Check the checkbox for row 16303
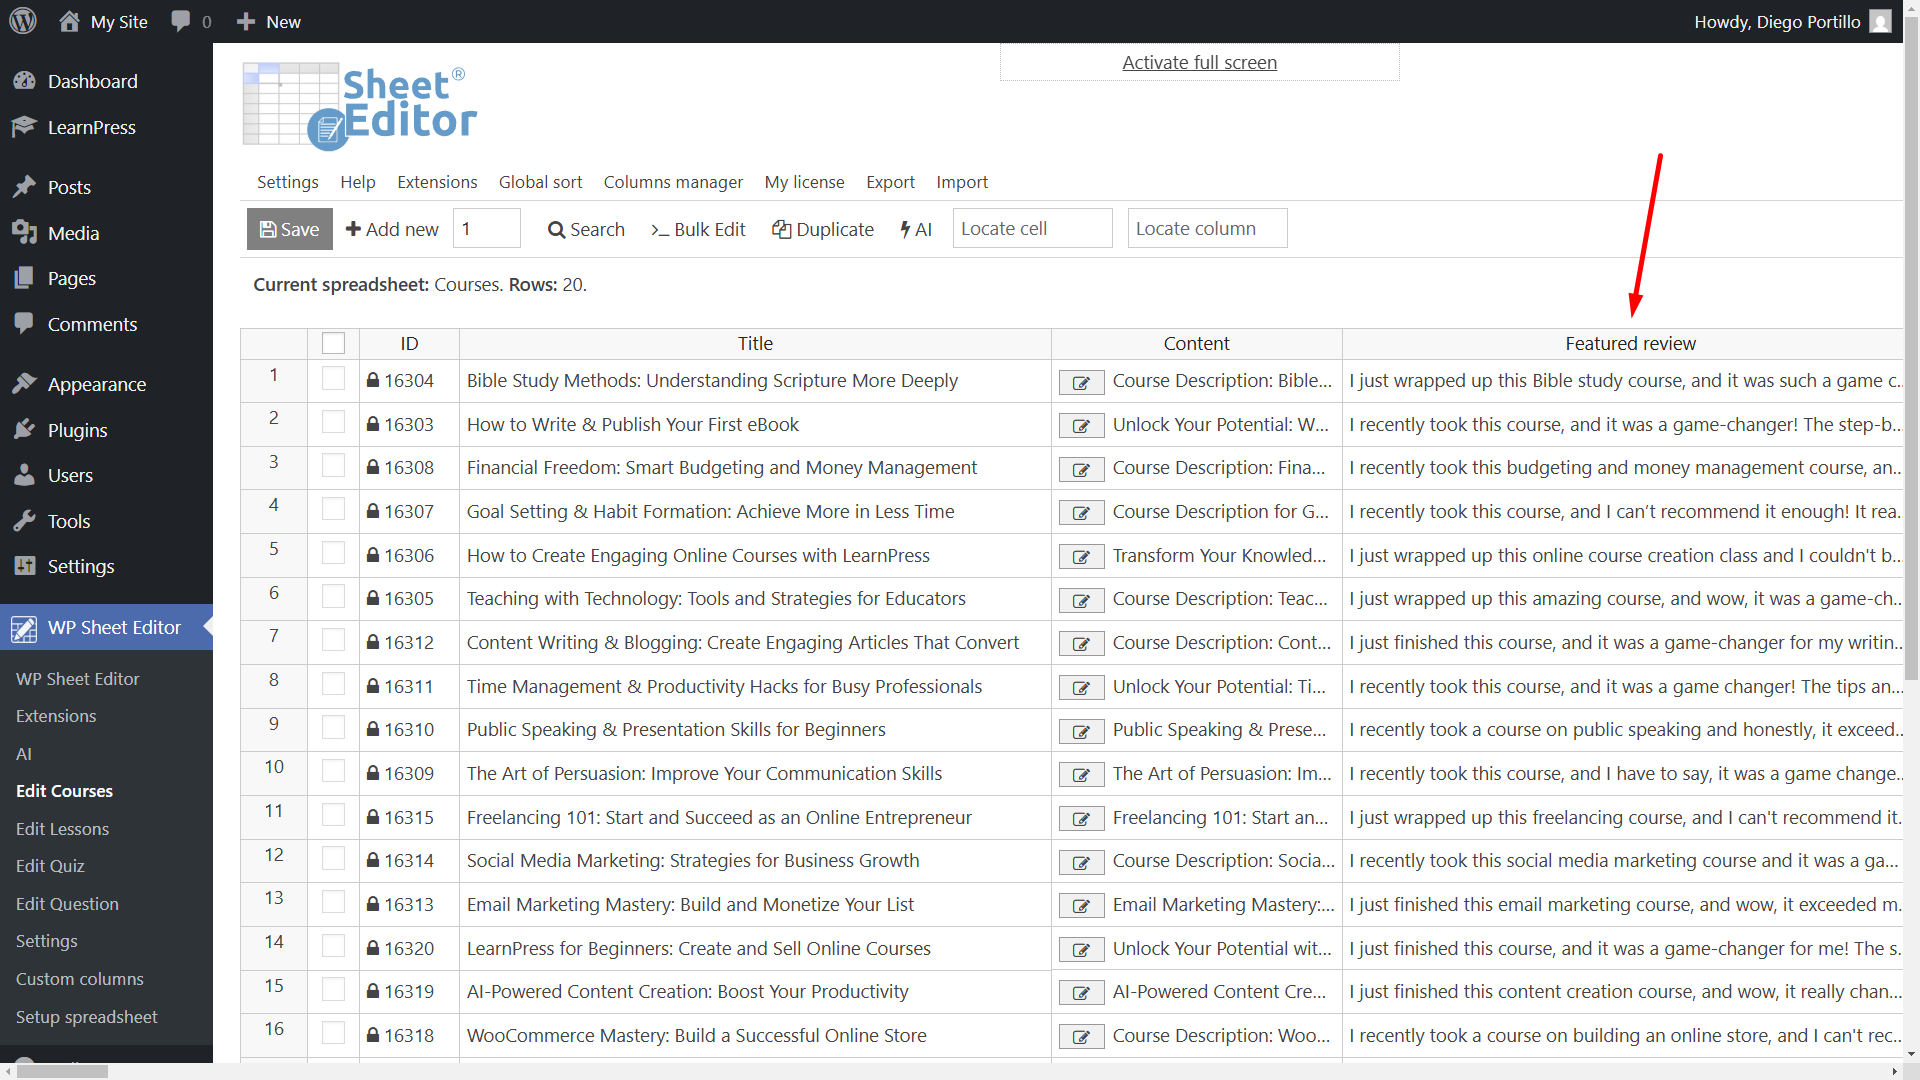The height and width of the screenshot is (1080, 1920). click(x=333, y=421)
